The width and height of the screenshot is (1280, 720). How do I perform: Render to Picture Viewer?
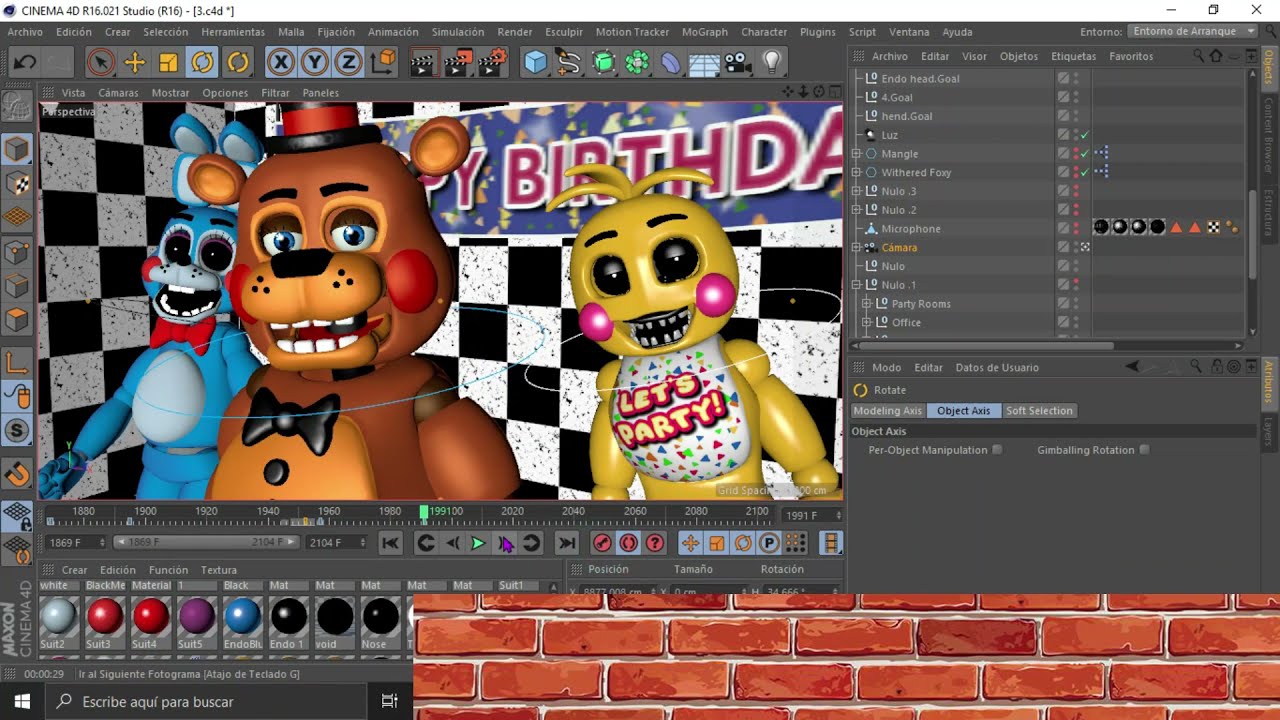click(x=458, y=63)
